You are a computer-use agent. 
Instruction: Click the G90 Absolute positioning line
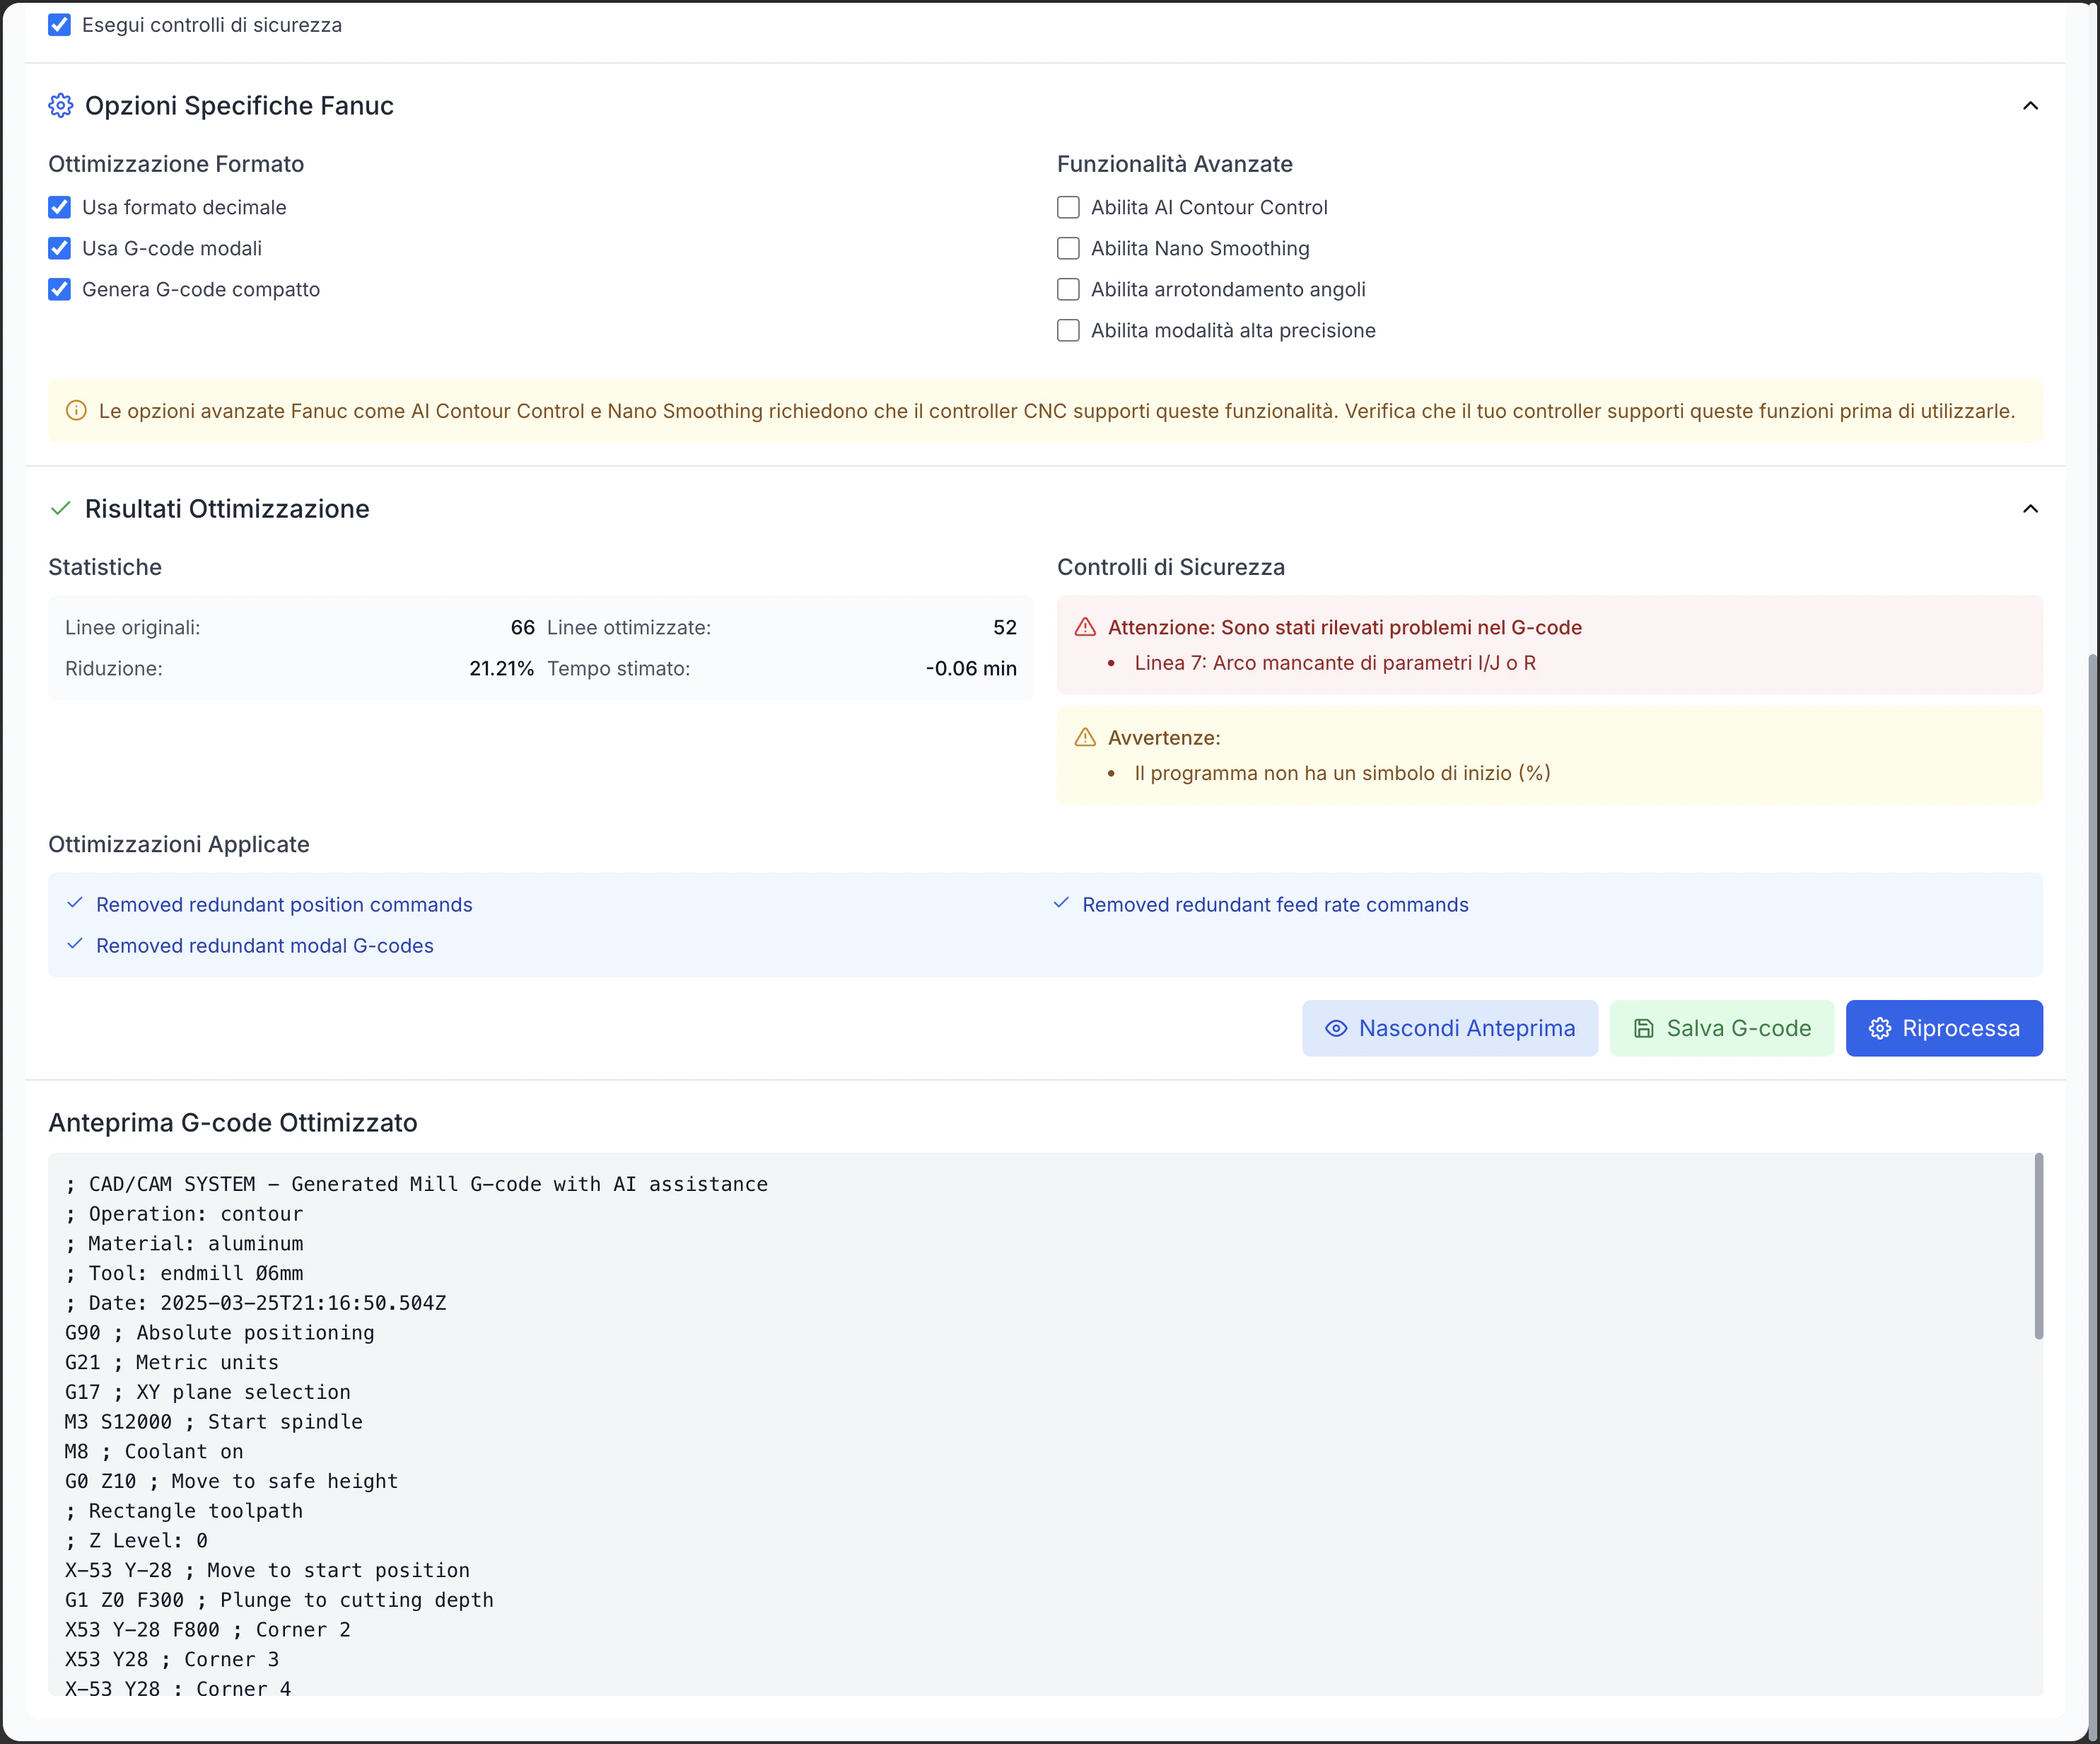coord(220,1333)
